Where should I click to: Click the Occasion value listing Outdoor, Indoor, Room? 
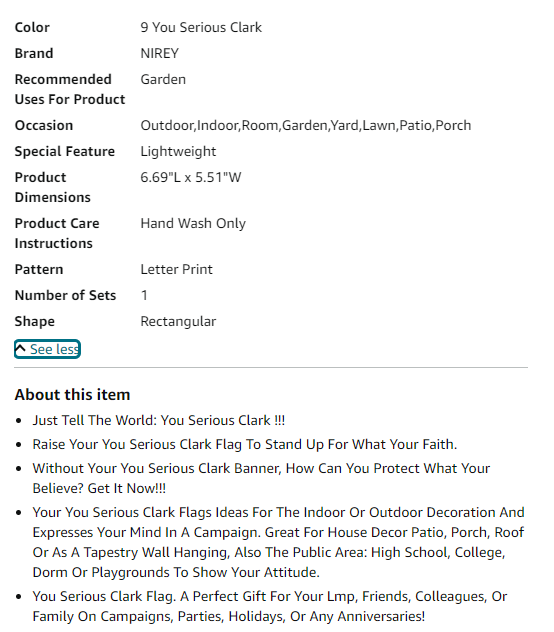(x=306, y=125)
